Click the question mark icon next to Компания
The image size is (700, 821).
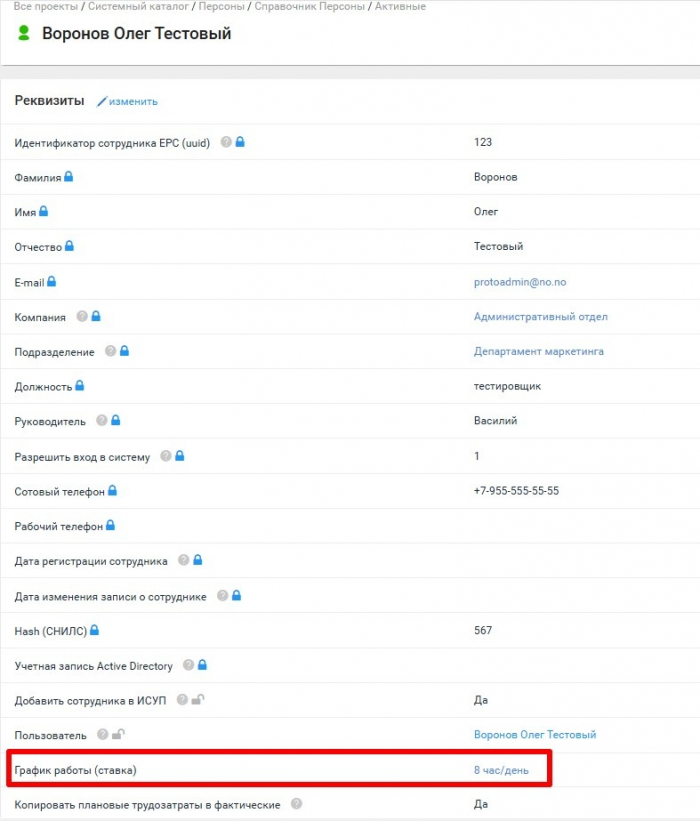tap(82, 317)
